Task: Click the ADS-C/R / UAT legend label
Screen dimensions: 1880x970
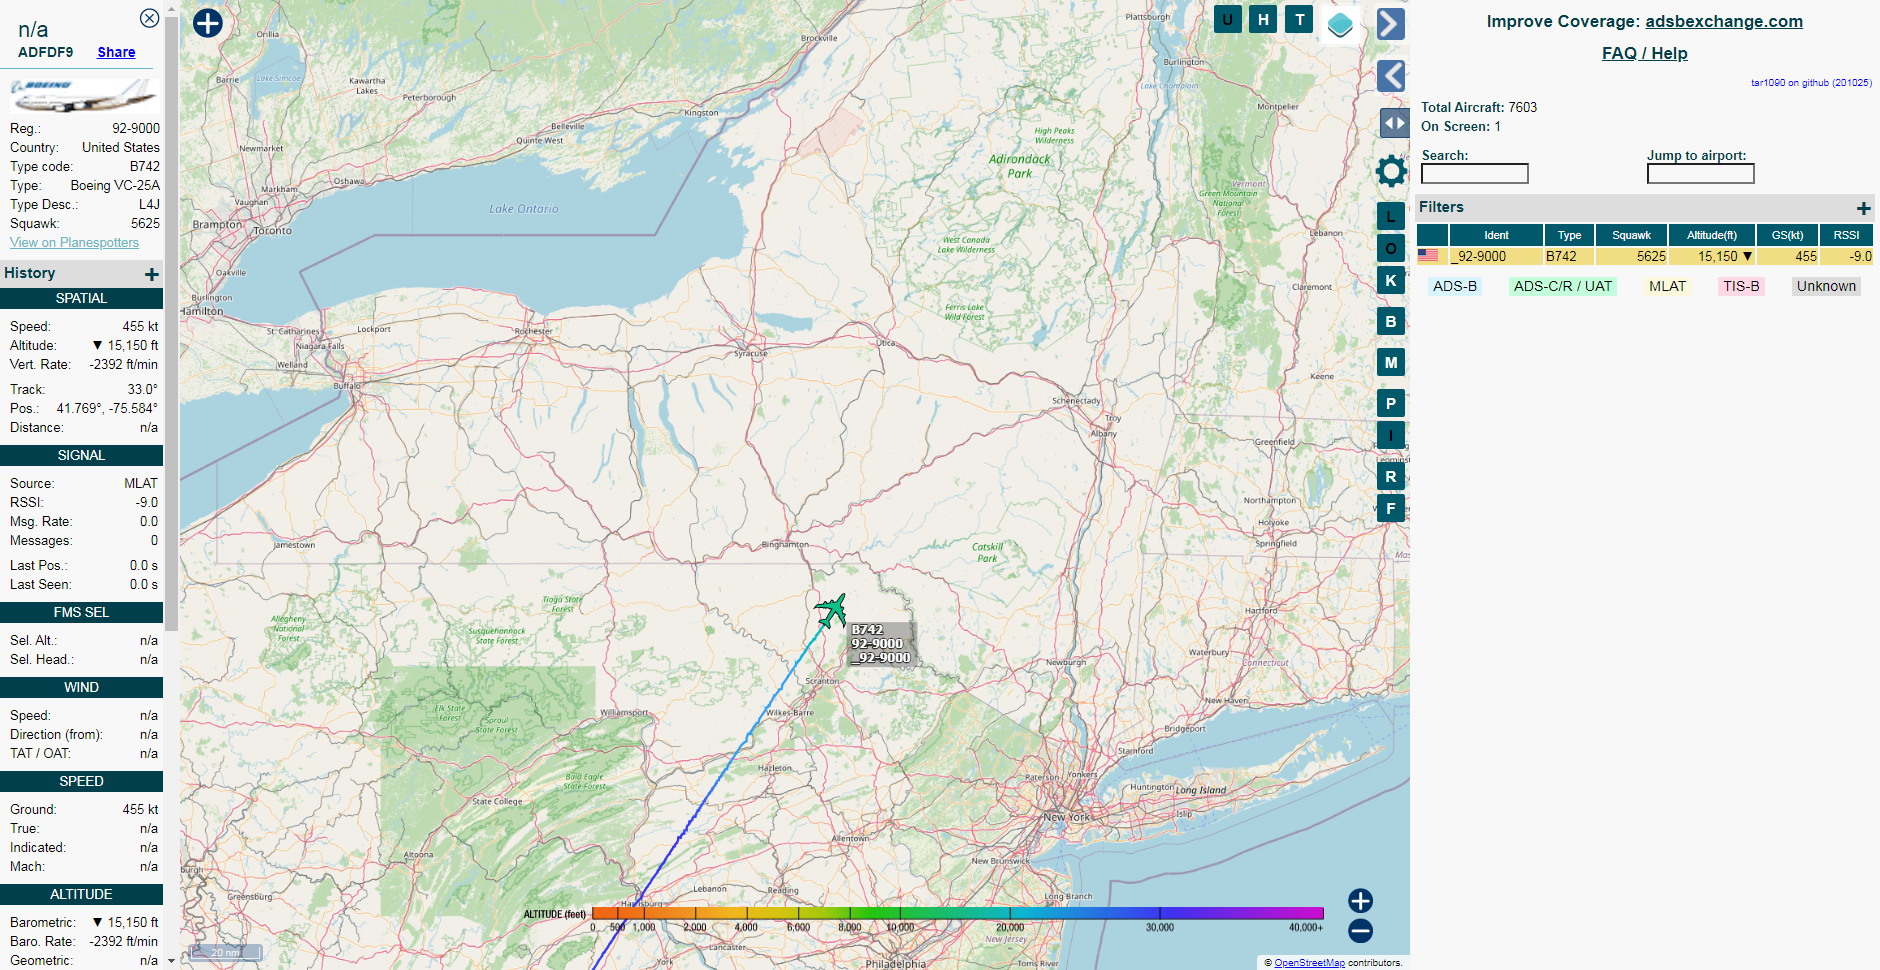Action: click(1562, 286)
